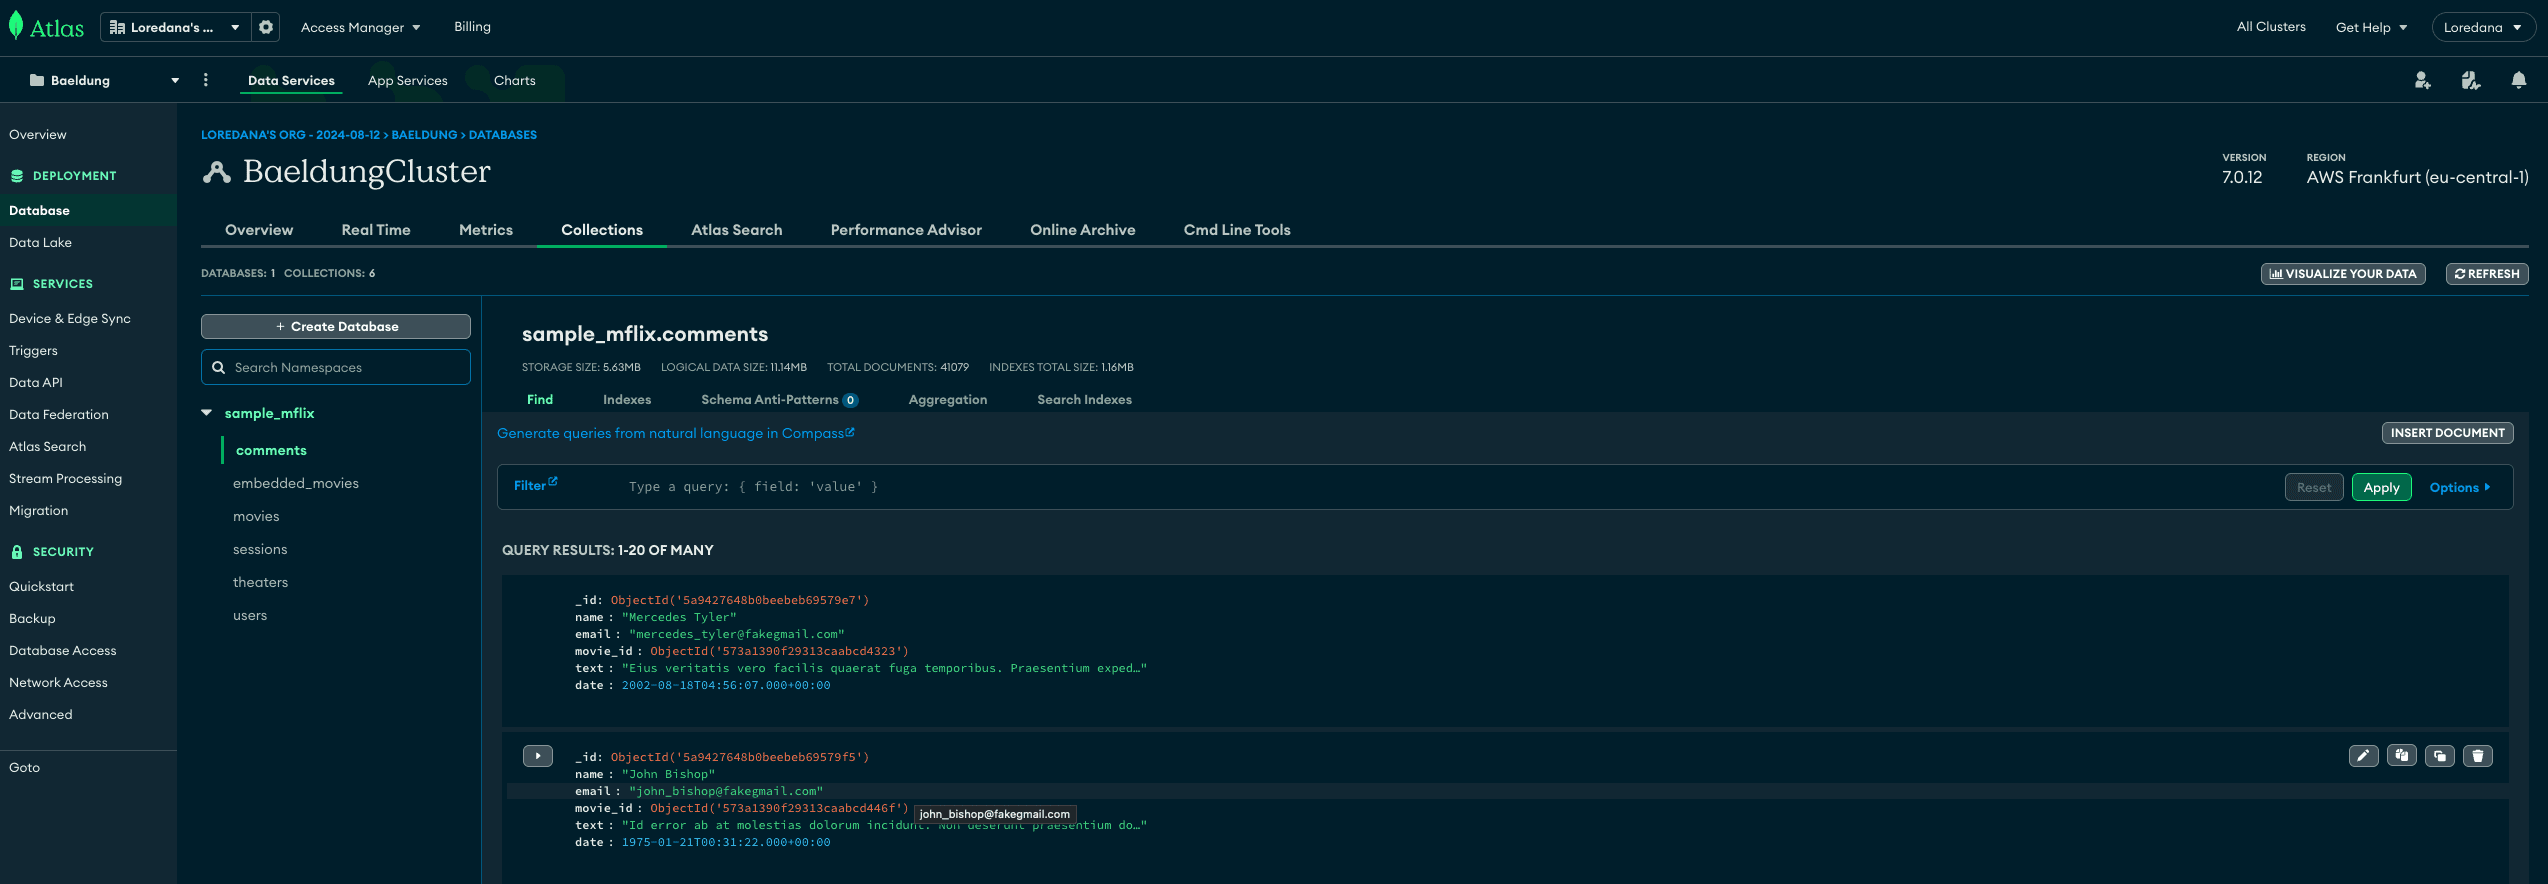Click the organization icon in the selector
Image resolution: width=2548 pixels, height=884 pixels.
point(117,27)
